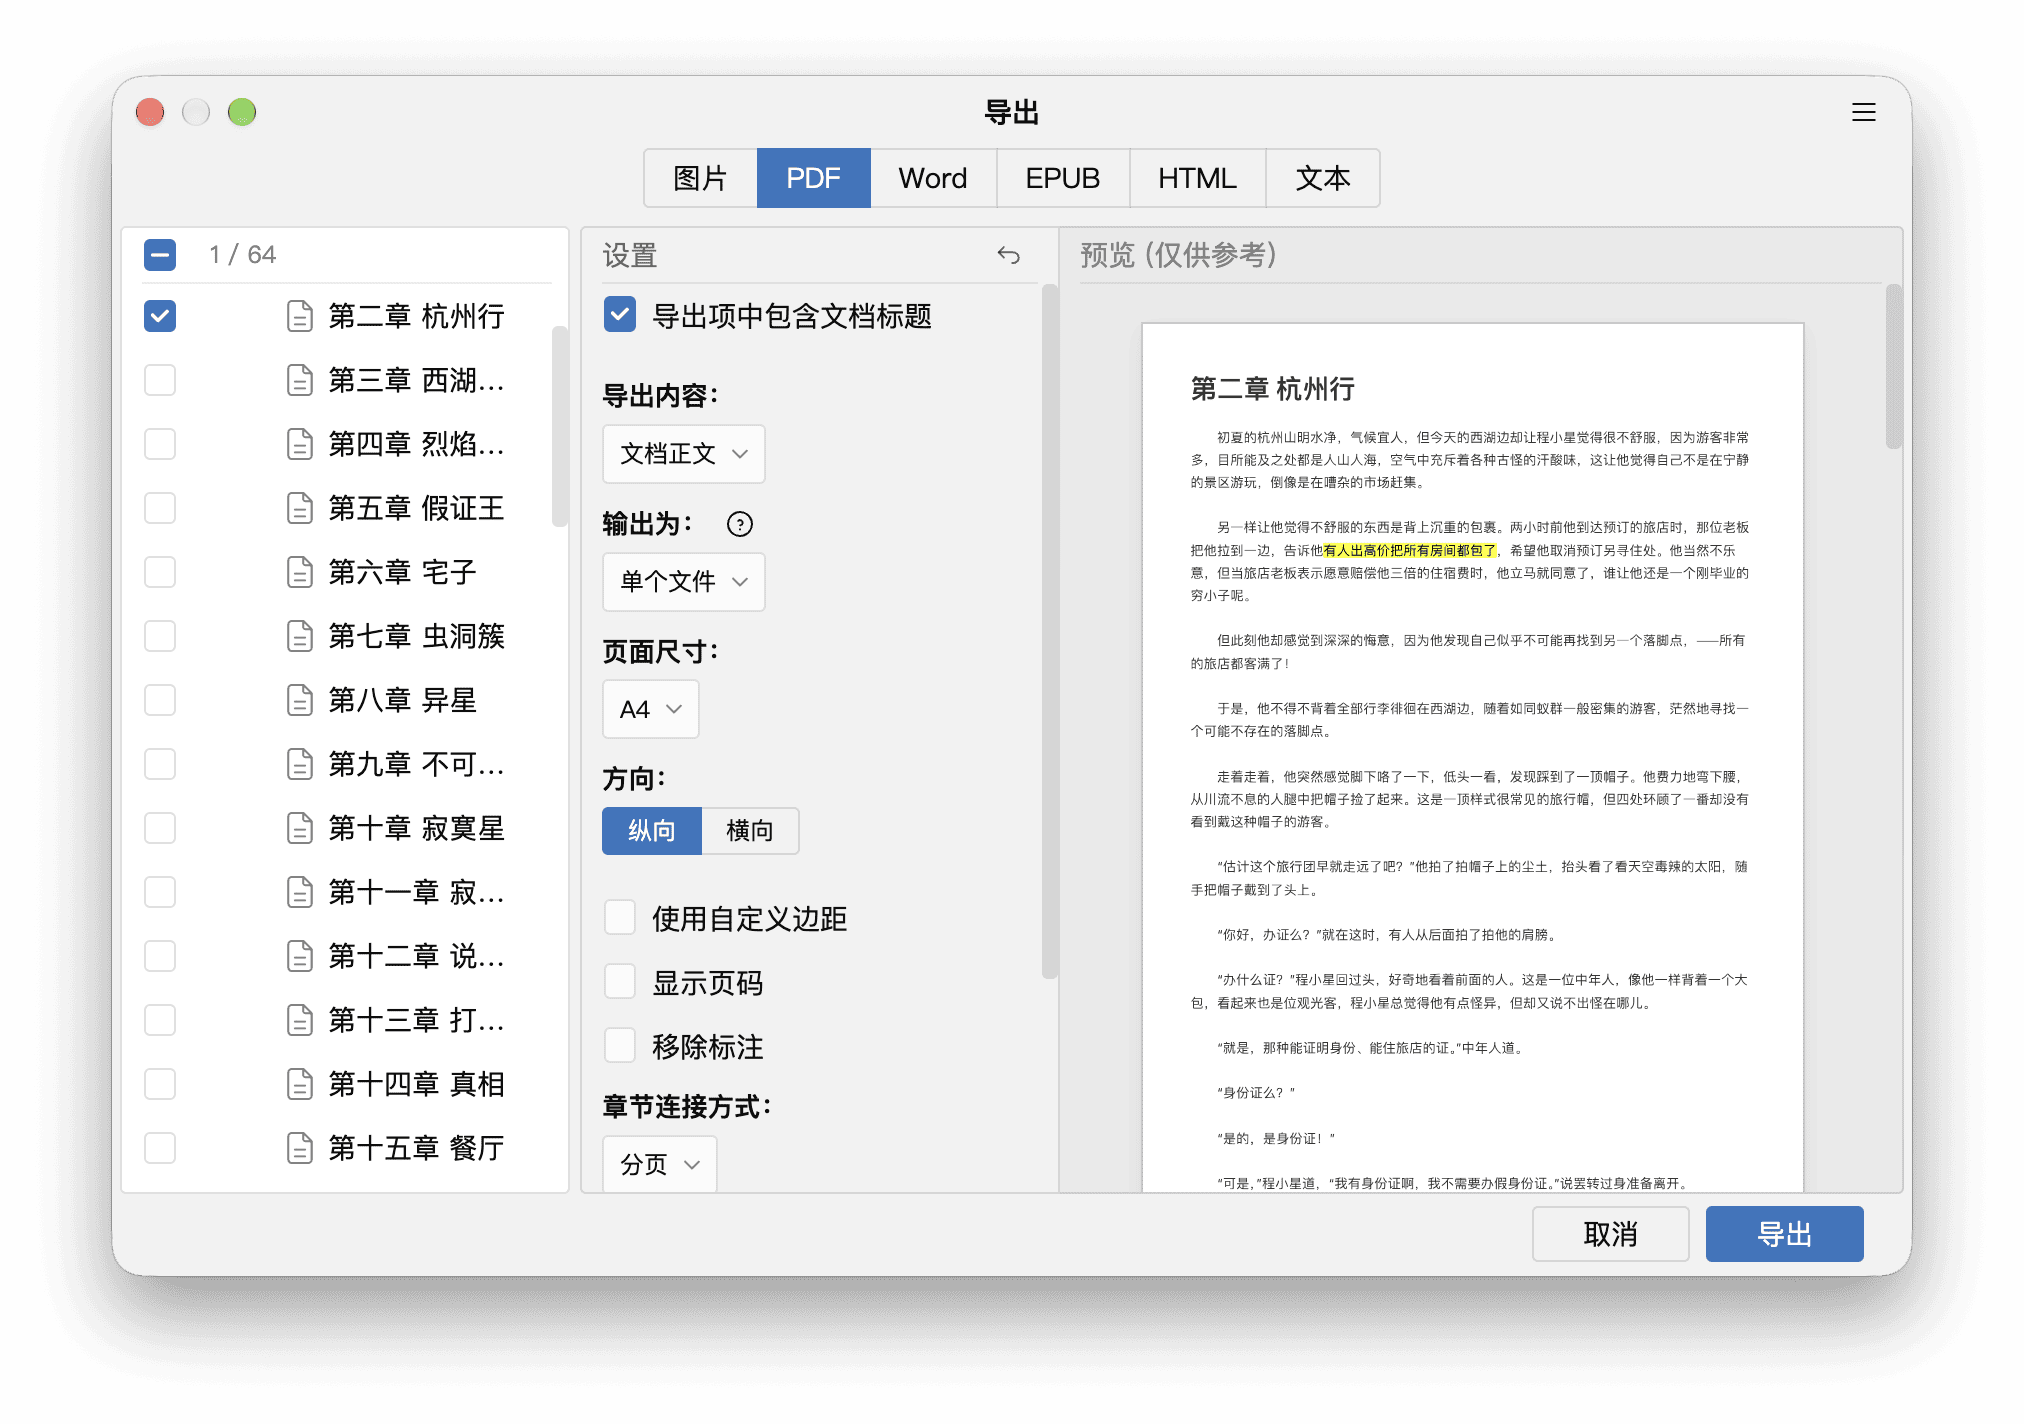
Task: Open the 分页 chapter connection dropdown
Action: coord(660,1164)
